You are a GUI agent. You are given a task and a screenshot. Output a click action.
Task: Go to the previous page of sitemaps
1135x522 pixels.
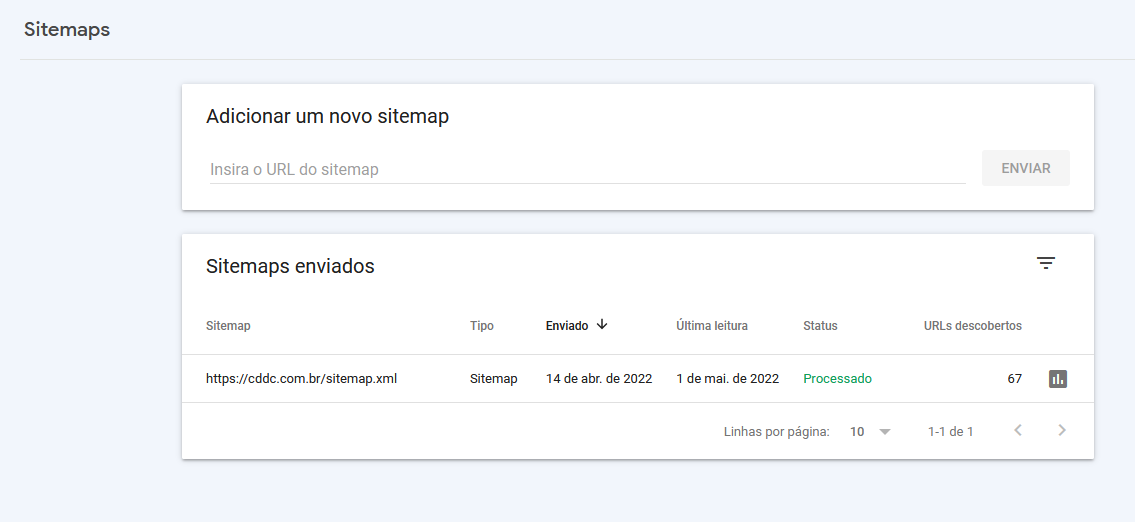pyautogui.click(x=1018, y=431)
